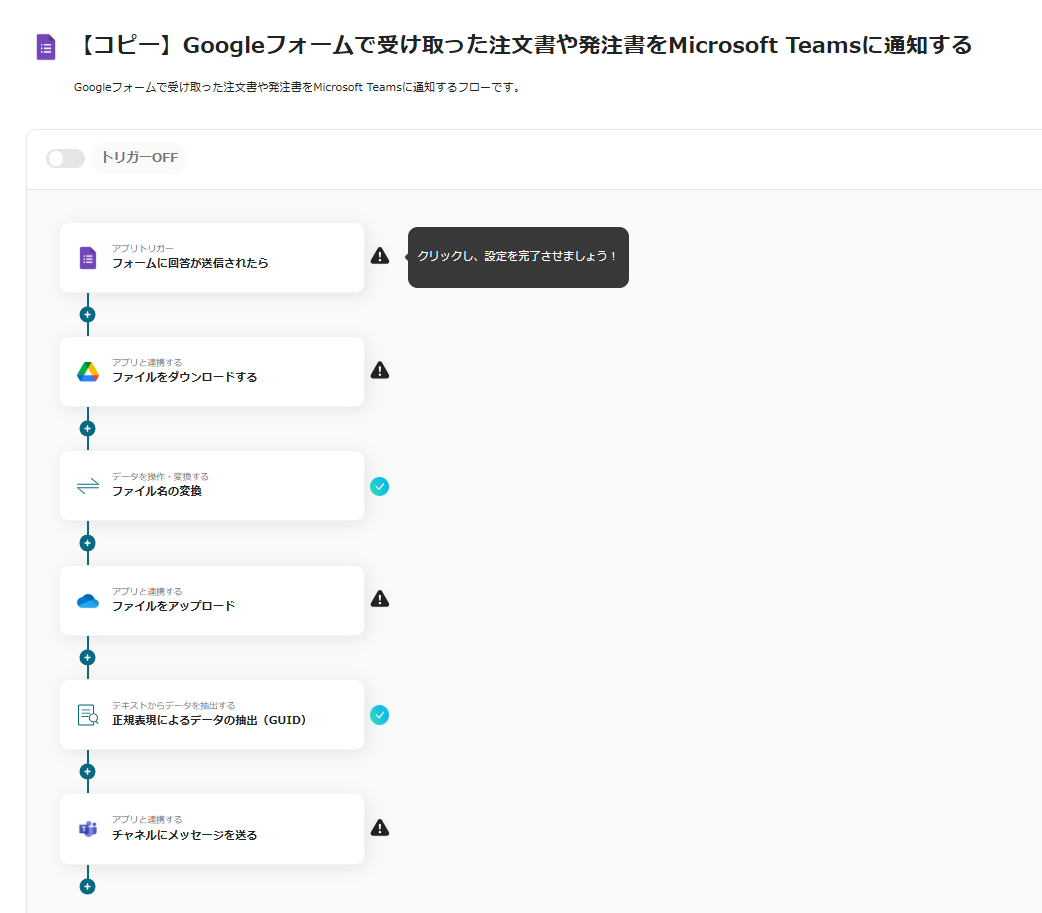
Task: Add a step below ファイルをダウンロードする
Action: [87, 429]
